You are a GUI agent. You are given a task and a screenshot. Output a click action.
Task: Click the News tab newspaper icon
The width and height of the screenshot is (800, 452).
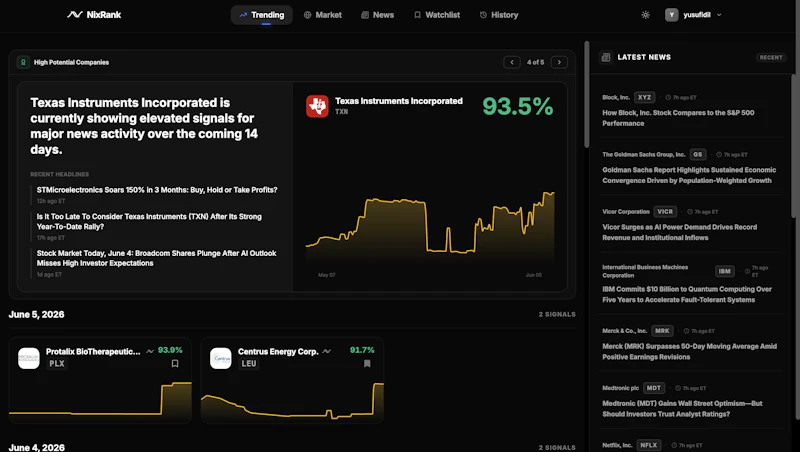pyautogui.click(x=365, y=15)
